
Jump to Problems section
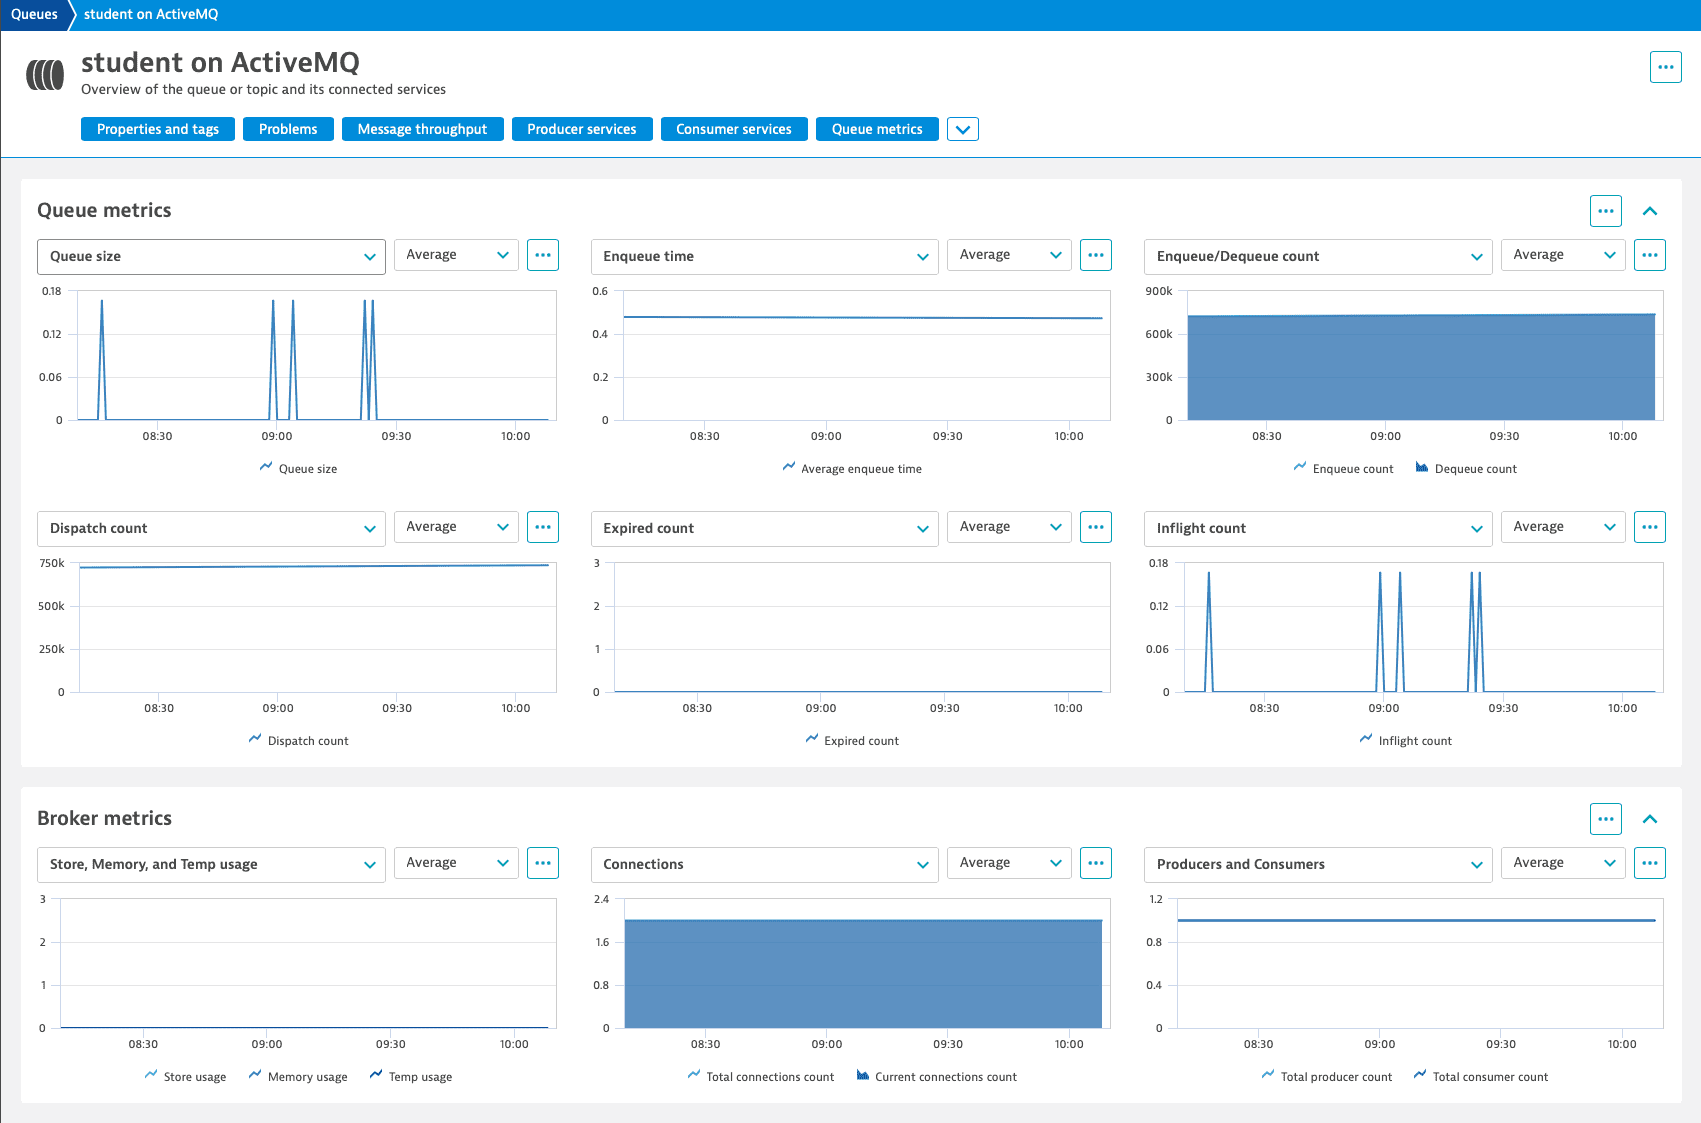[288, 129]
